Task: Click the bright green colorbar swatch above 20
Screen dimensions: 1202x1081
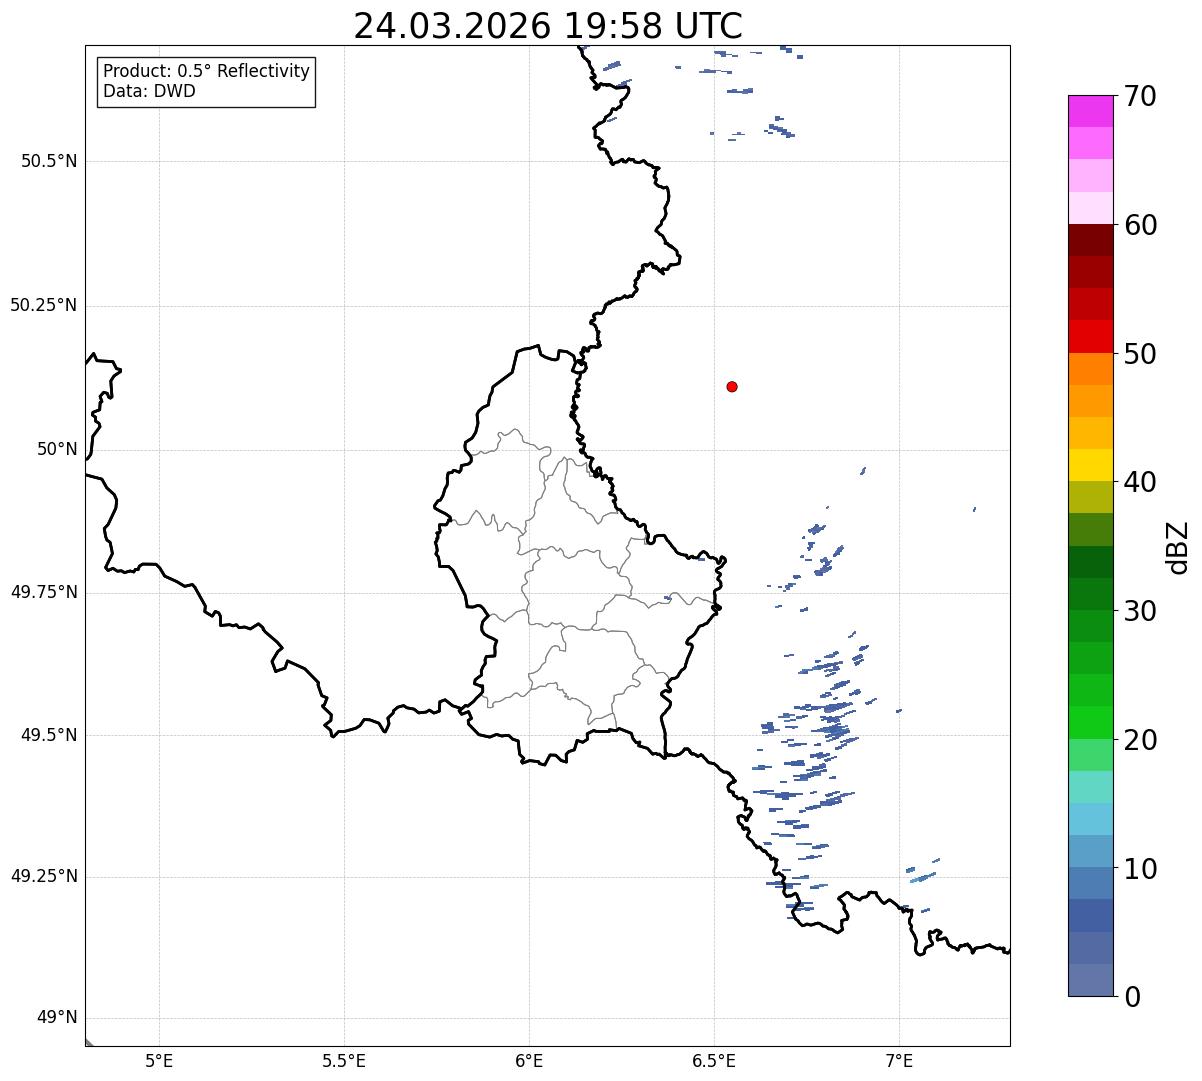Action: (x=1091, y=722)
